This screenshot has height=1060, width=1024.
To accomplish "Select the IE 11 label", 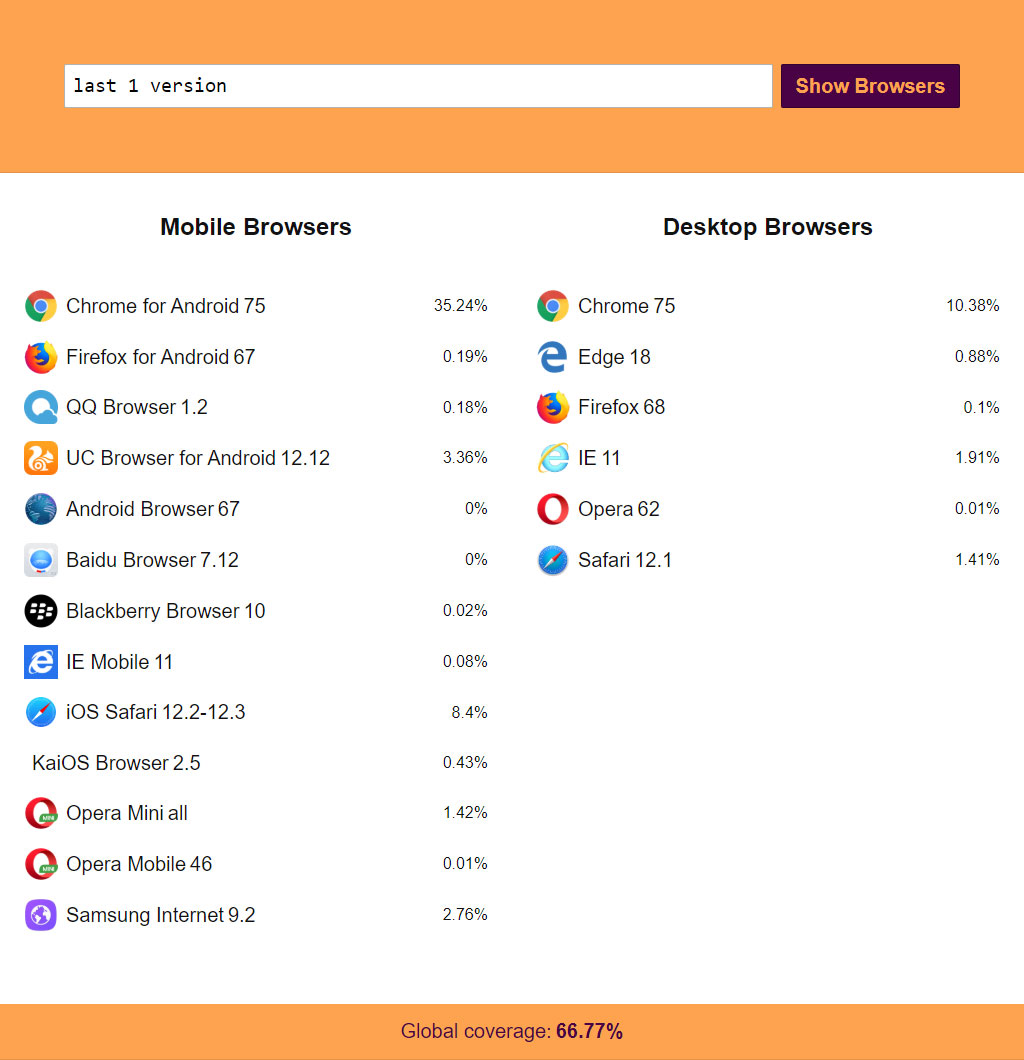I will pyautogui.click(x=599, y=458).
